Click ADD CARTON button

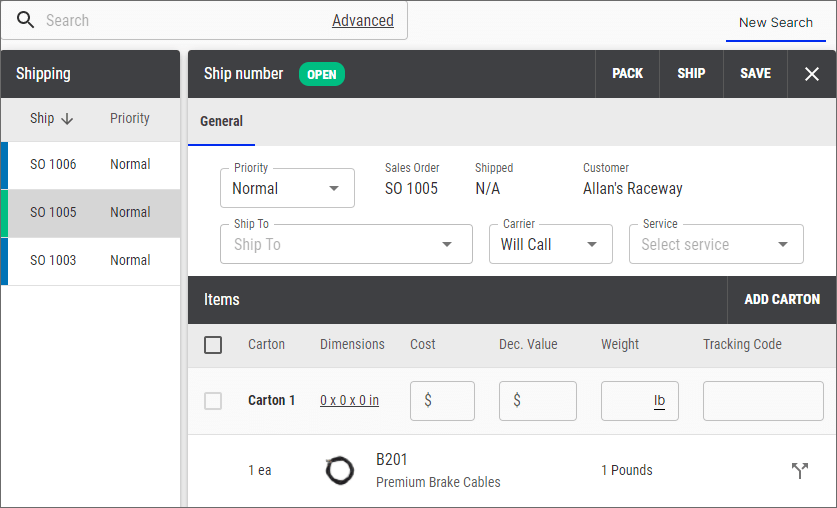tap(781, 299)
